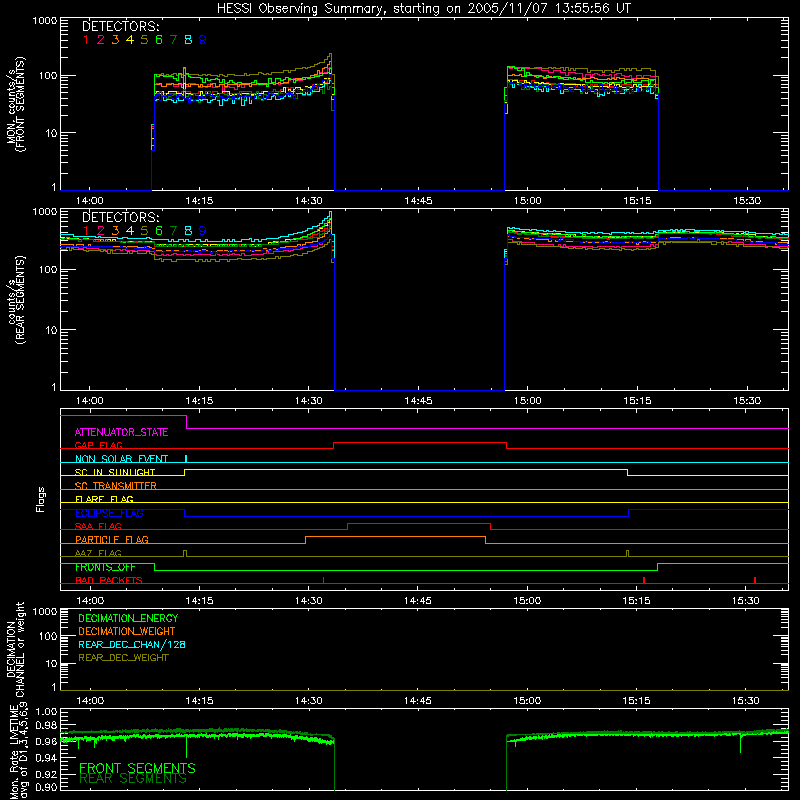Click the SC_TRANSMITTER flag label
The image size is (800, 800).
coord(116,485)
